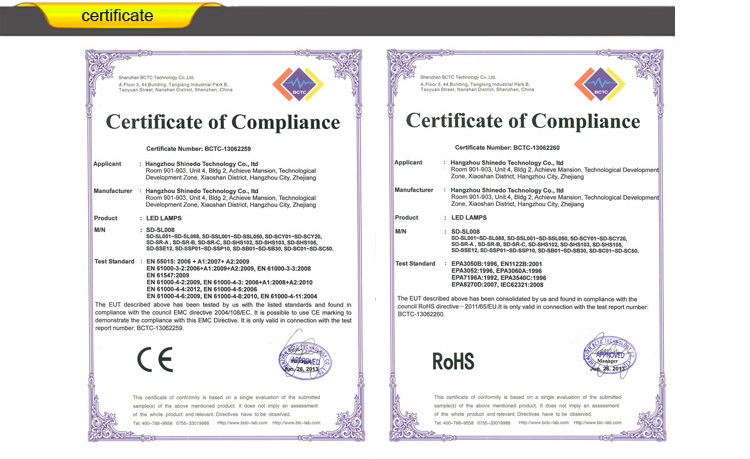Viewport: 750px width, 459px height.
Task: Click the "Applicant" label on the CE certificate
Action: [x=107, y=164]
